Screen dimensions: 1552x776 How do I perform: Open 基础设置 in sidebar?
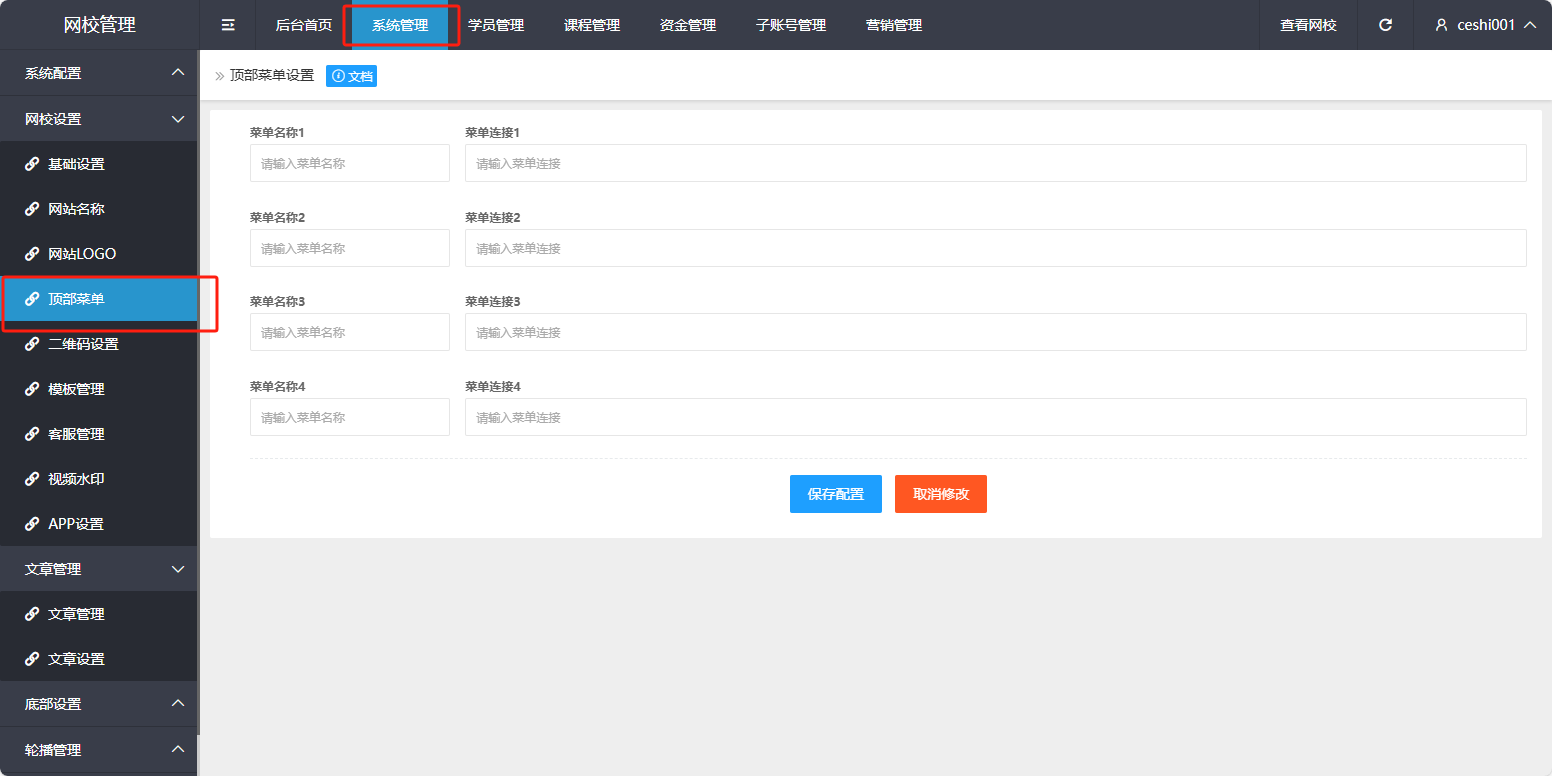click(99, 164)
